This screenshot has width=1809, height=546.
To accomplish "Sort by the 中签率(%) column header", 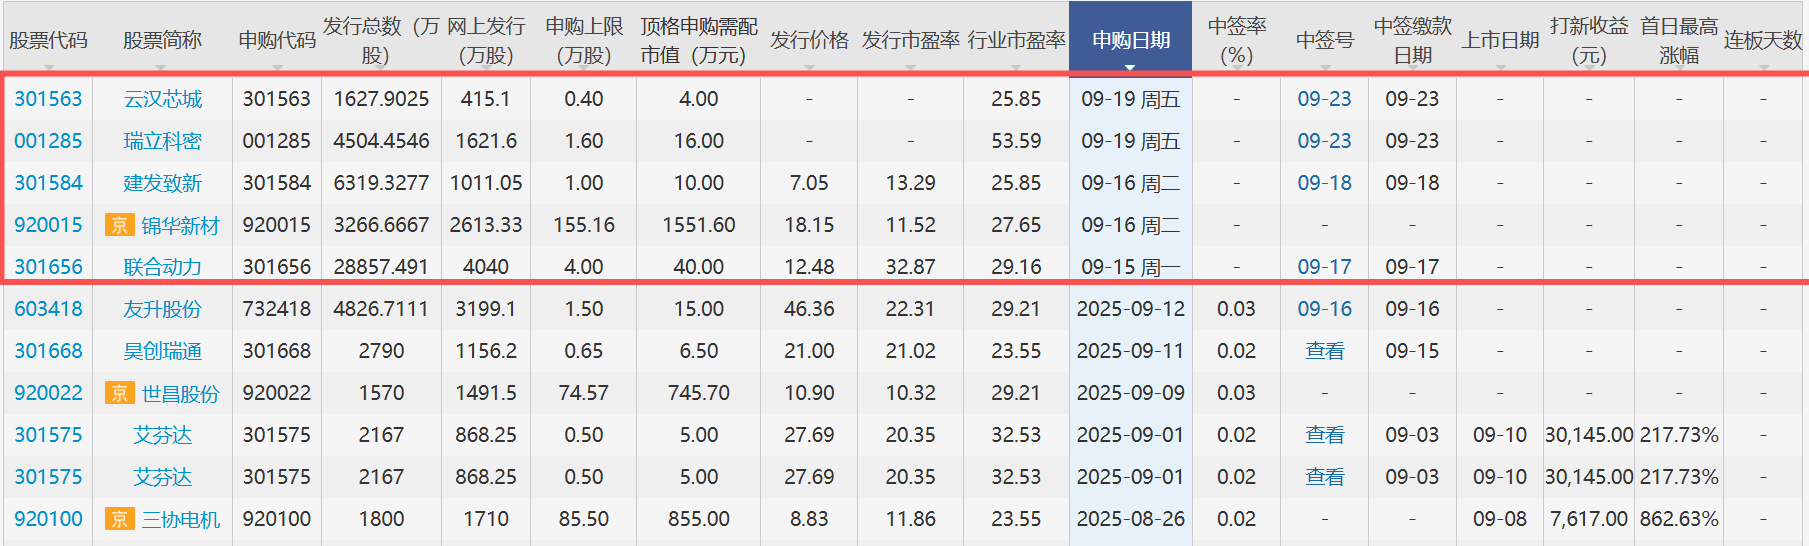I will click(x=1237, y=40).
